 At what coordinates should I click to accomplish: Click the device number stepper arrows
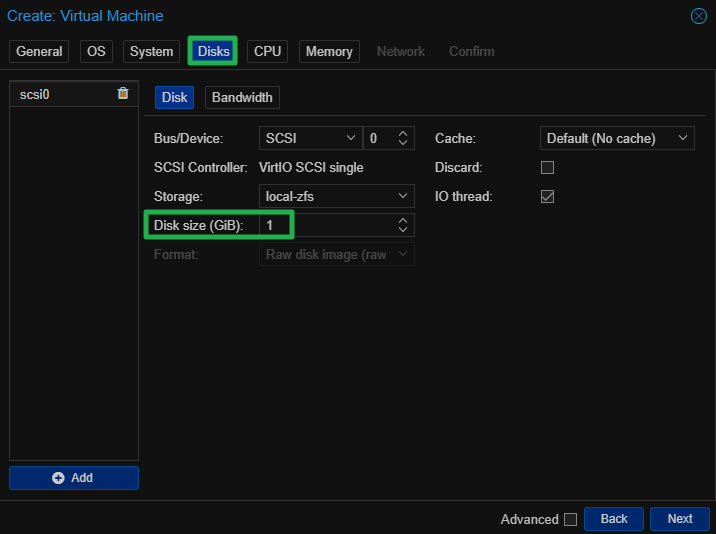click(404, 138)
